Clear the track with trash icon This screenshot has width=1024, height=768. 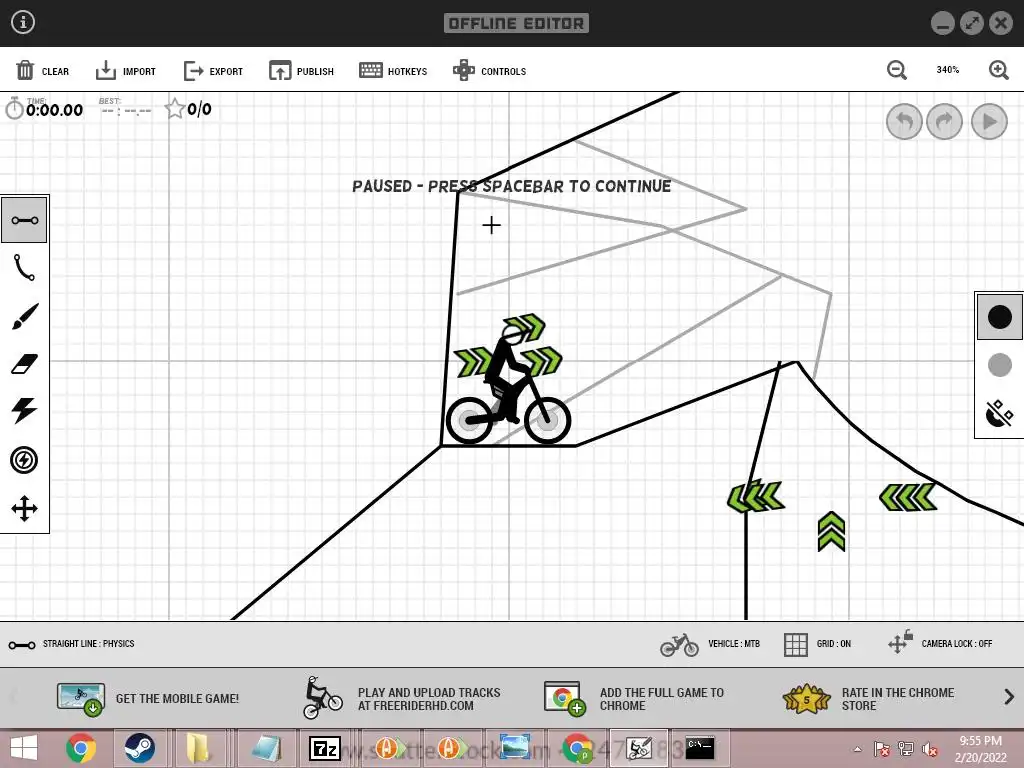pos(42,71)
